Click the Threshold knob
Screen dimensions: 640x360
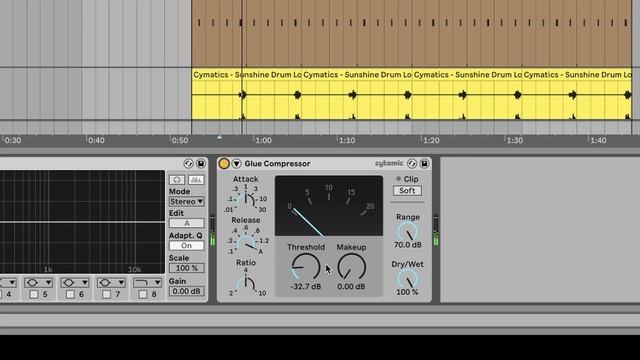306,267
